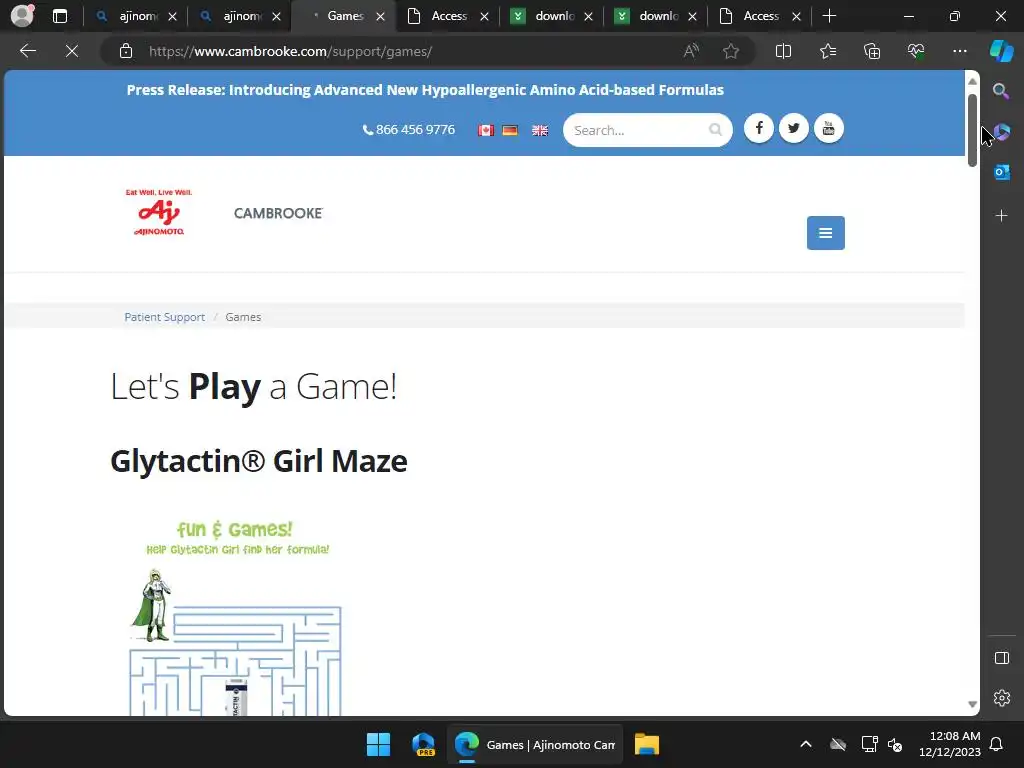Open the Glytactin Girl maze image
Screen dimensions: 1024x768
click(x=236, y=616)
